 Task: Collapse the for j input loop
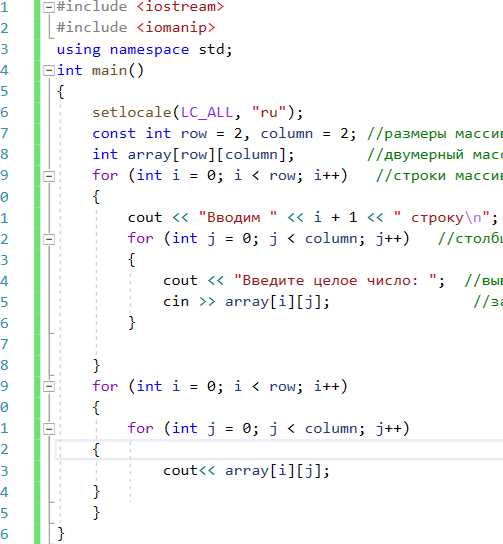pos(49,239)
